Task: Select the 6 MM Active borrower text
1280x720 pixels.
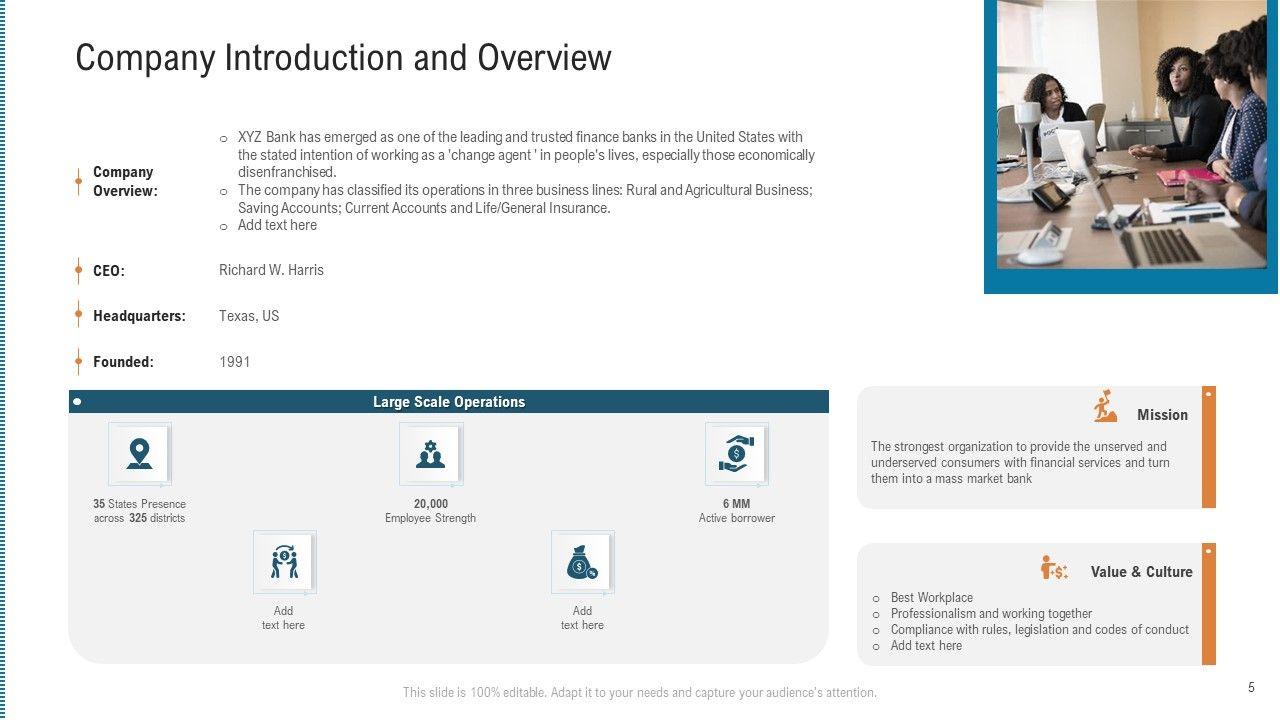Action: (x=737, y=511)
